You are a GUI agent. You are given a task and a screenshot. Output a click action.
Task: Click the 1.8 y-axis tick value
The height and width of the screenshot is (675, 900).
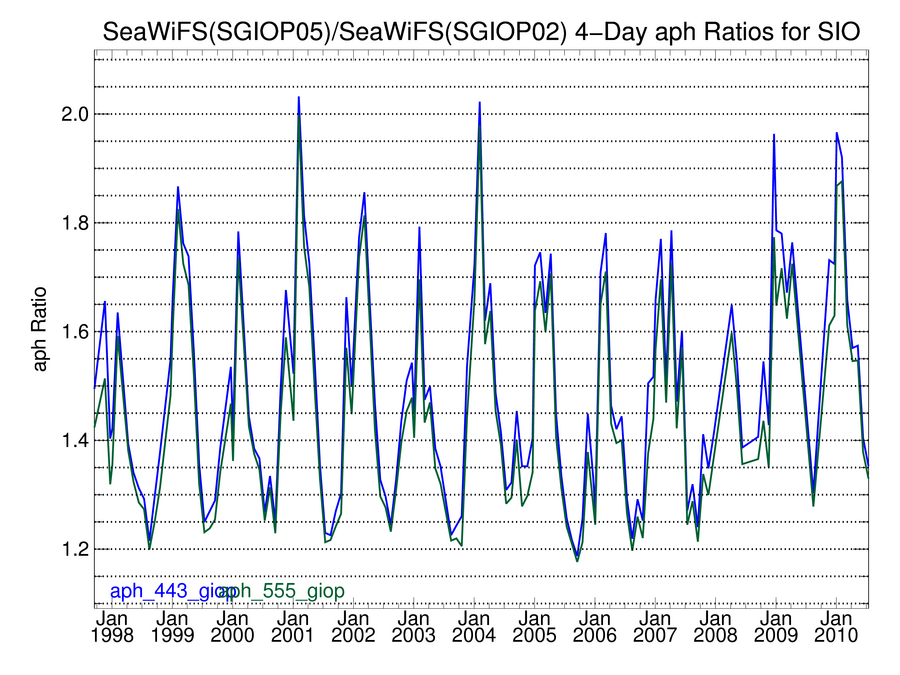click(x=75, y=223)
